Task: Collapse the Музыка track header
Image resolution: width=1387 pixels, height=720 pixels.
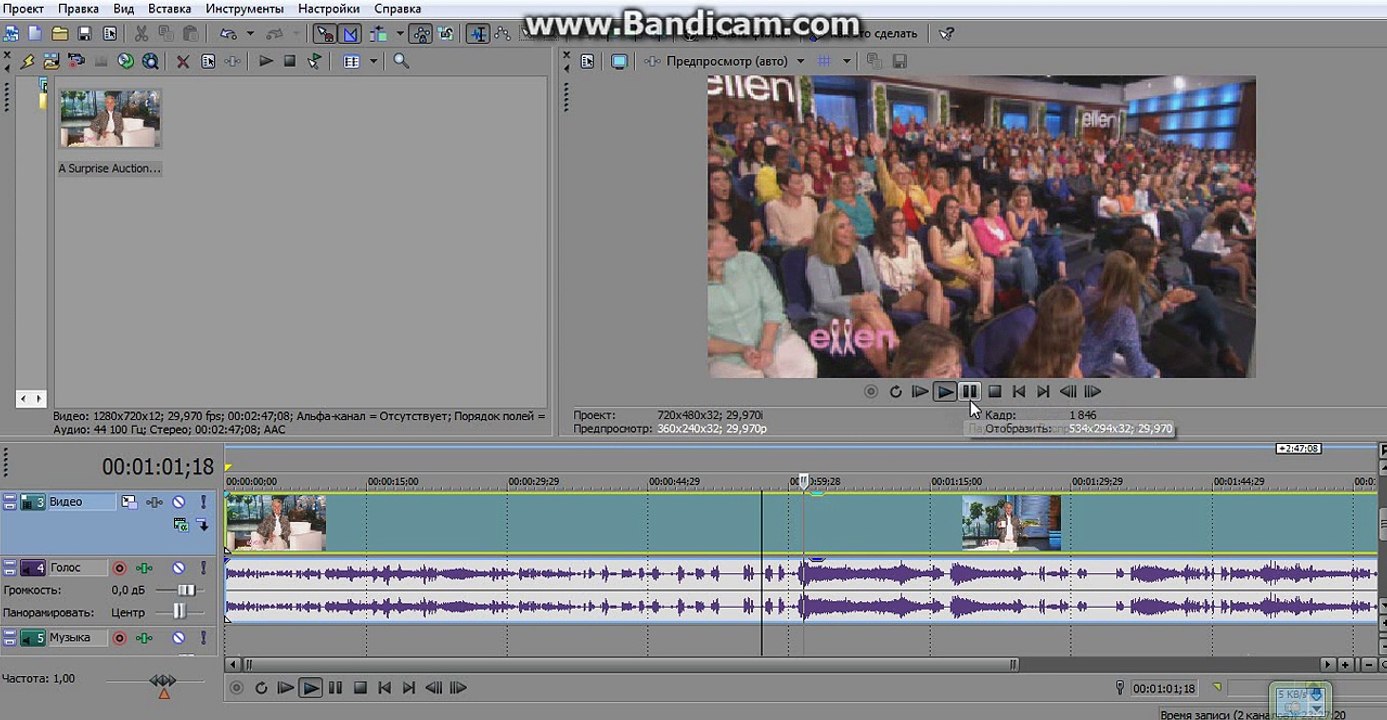Action: coord(10,638)
